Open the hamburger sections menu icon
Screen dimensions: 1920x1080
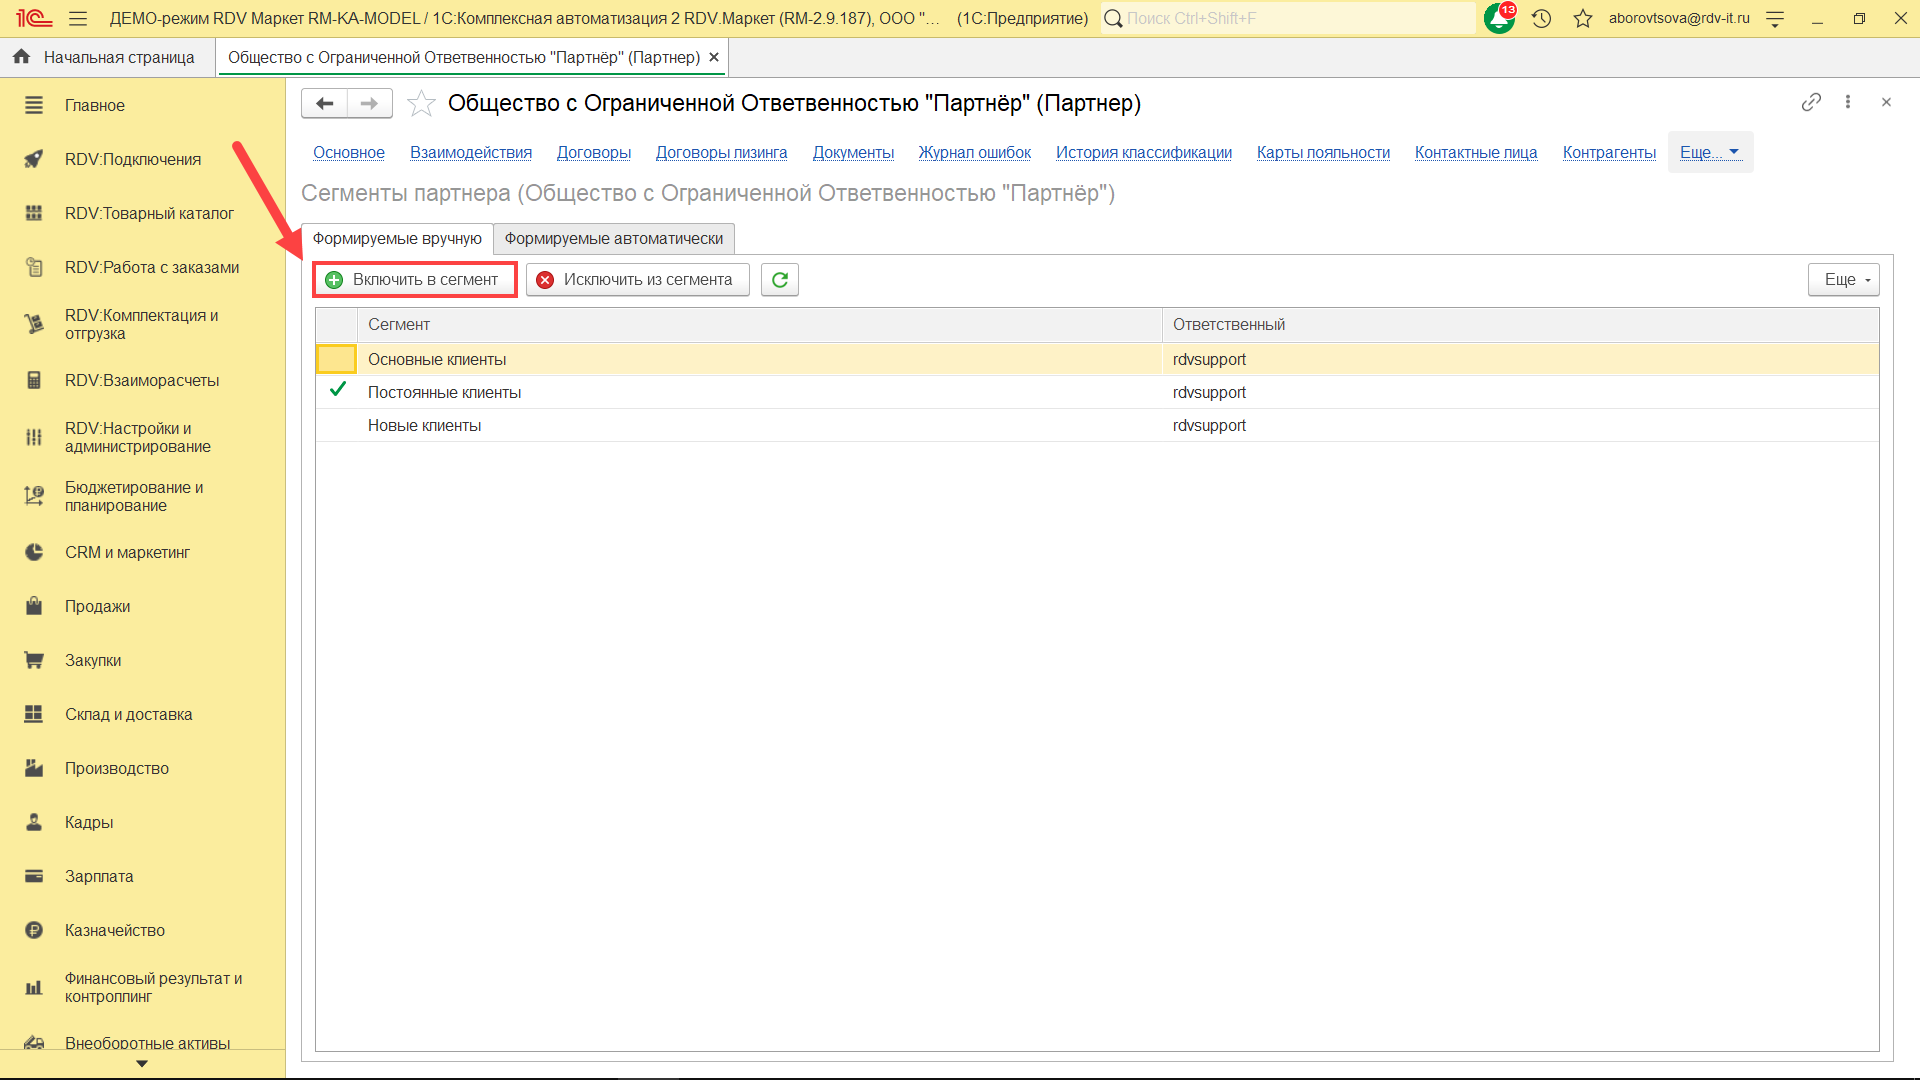(78, 18)
